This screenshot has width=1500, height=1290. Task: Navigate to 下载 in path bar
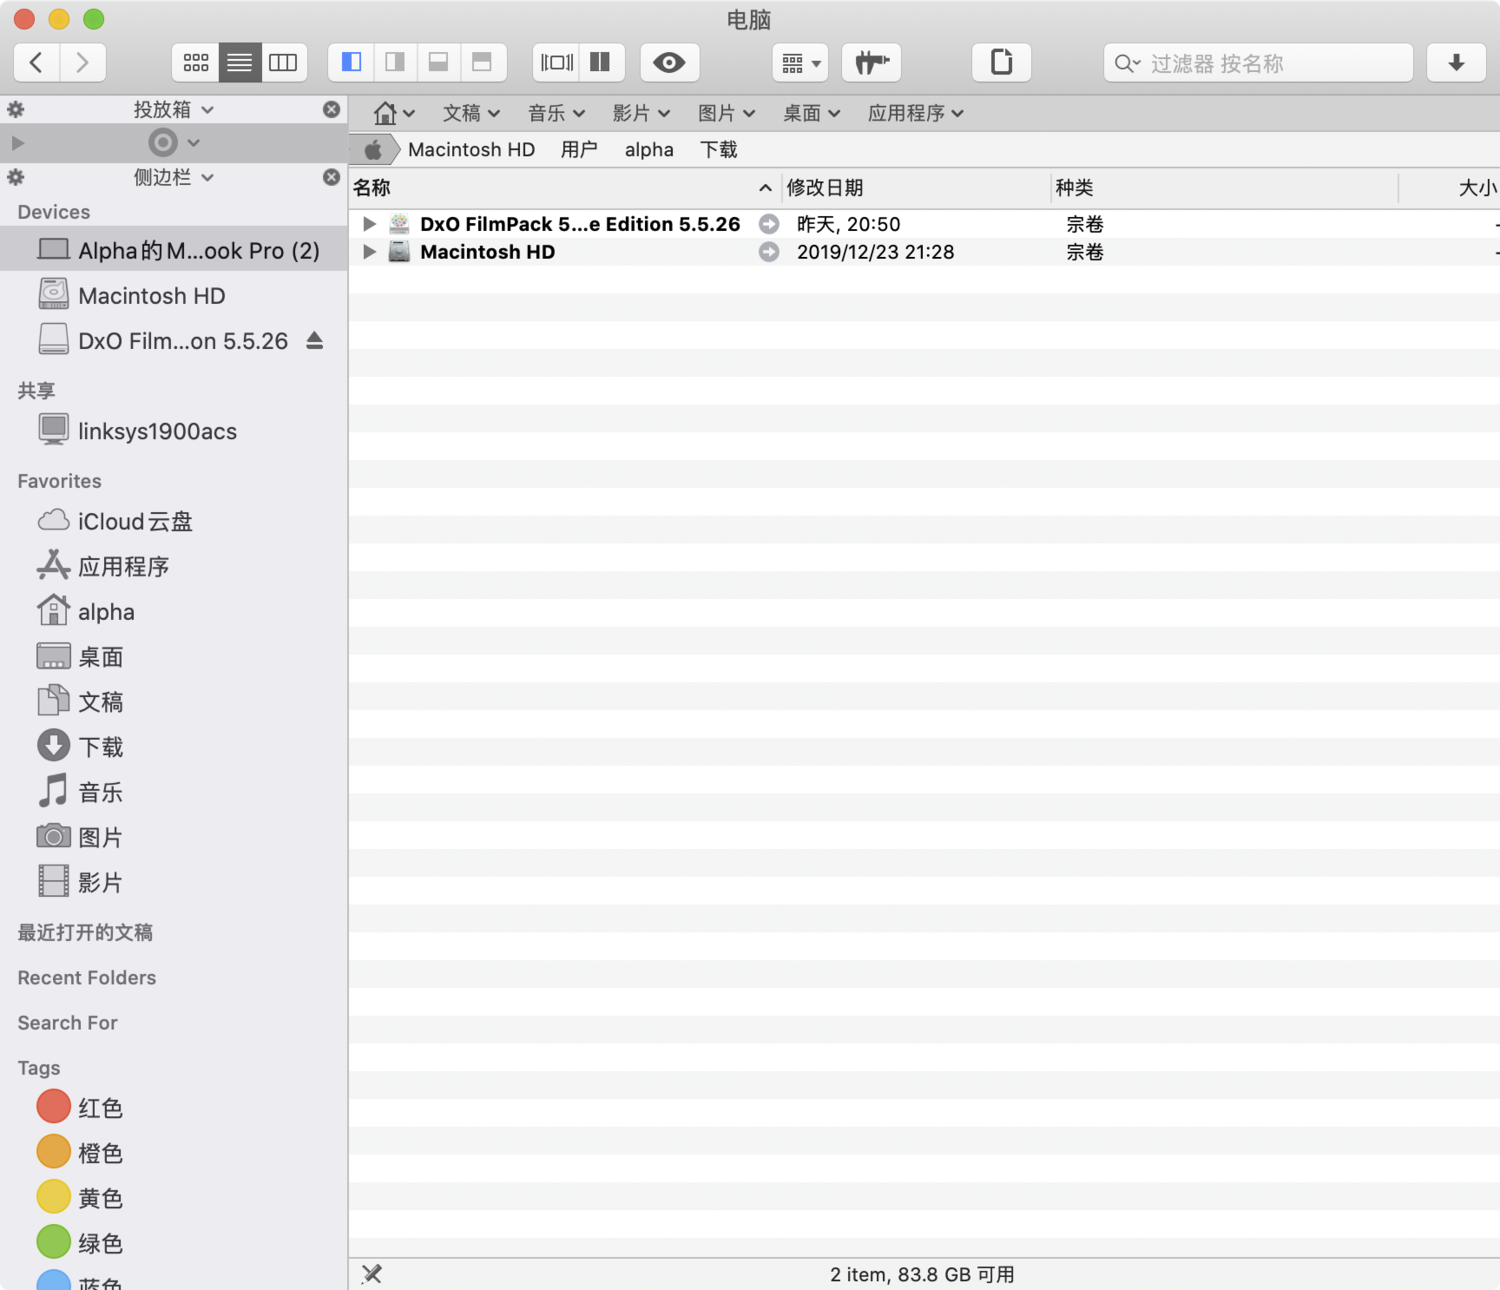719,150
